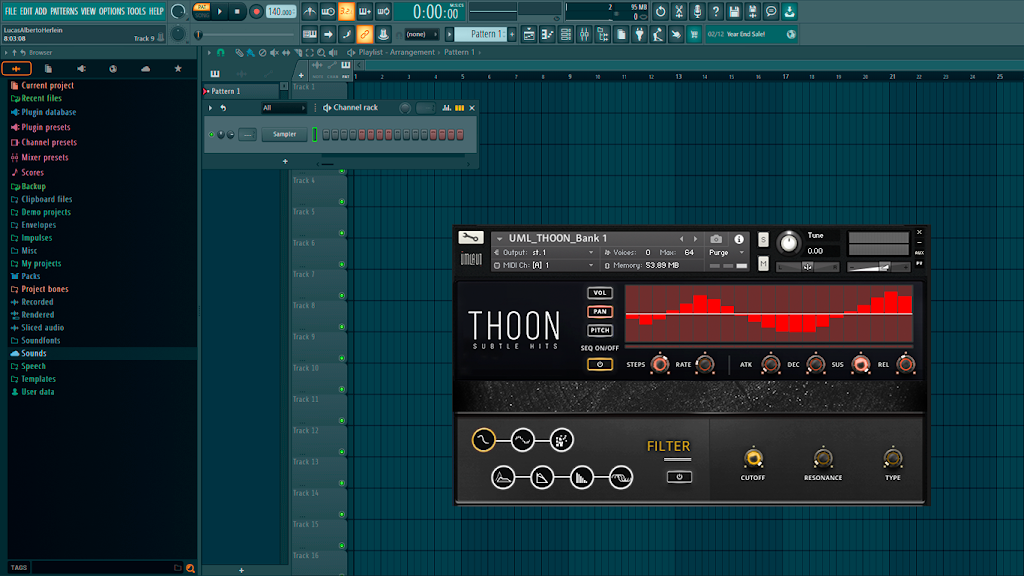1024x576 pixels.
Task: Toggle the FILTER power button
Action: [x=679, y=477]
